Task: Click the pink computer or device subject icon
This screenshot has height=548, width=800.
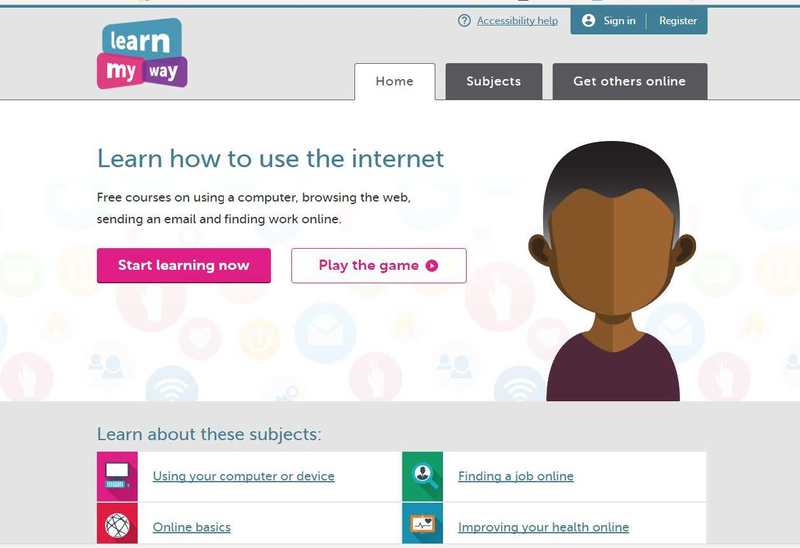Action: coord(117,476)
